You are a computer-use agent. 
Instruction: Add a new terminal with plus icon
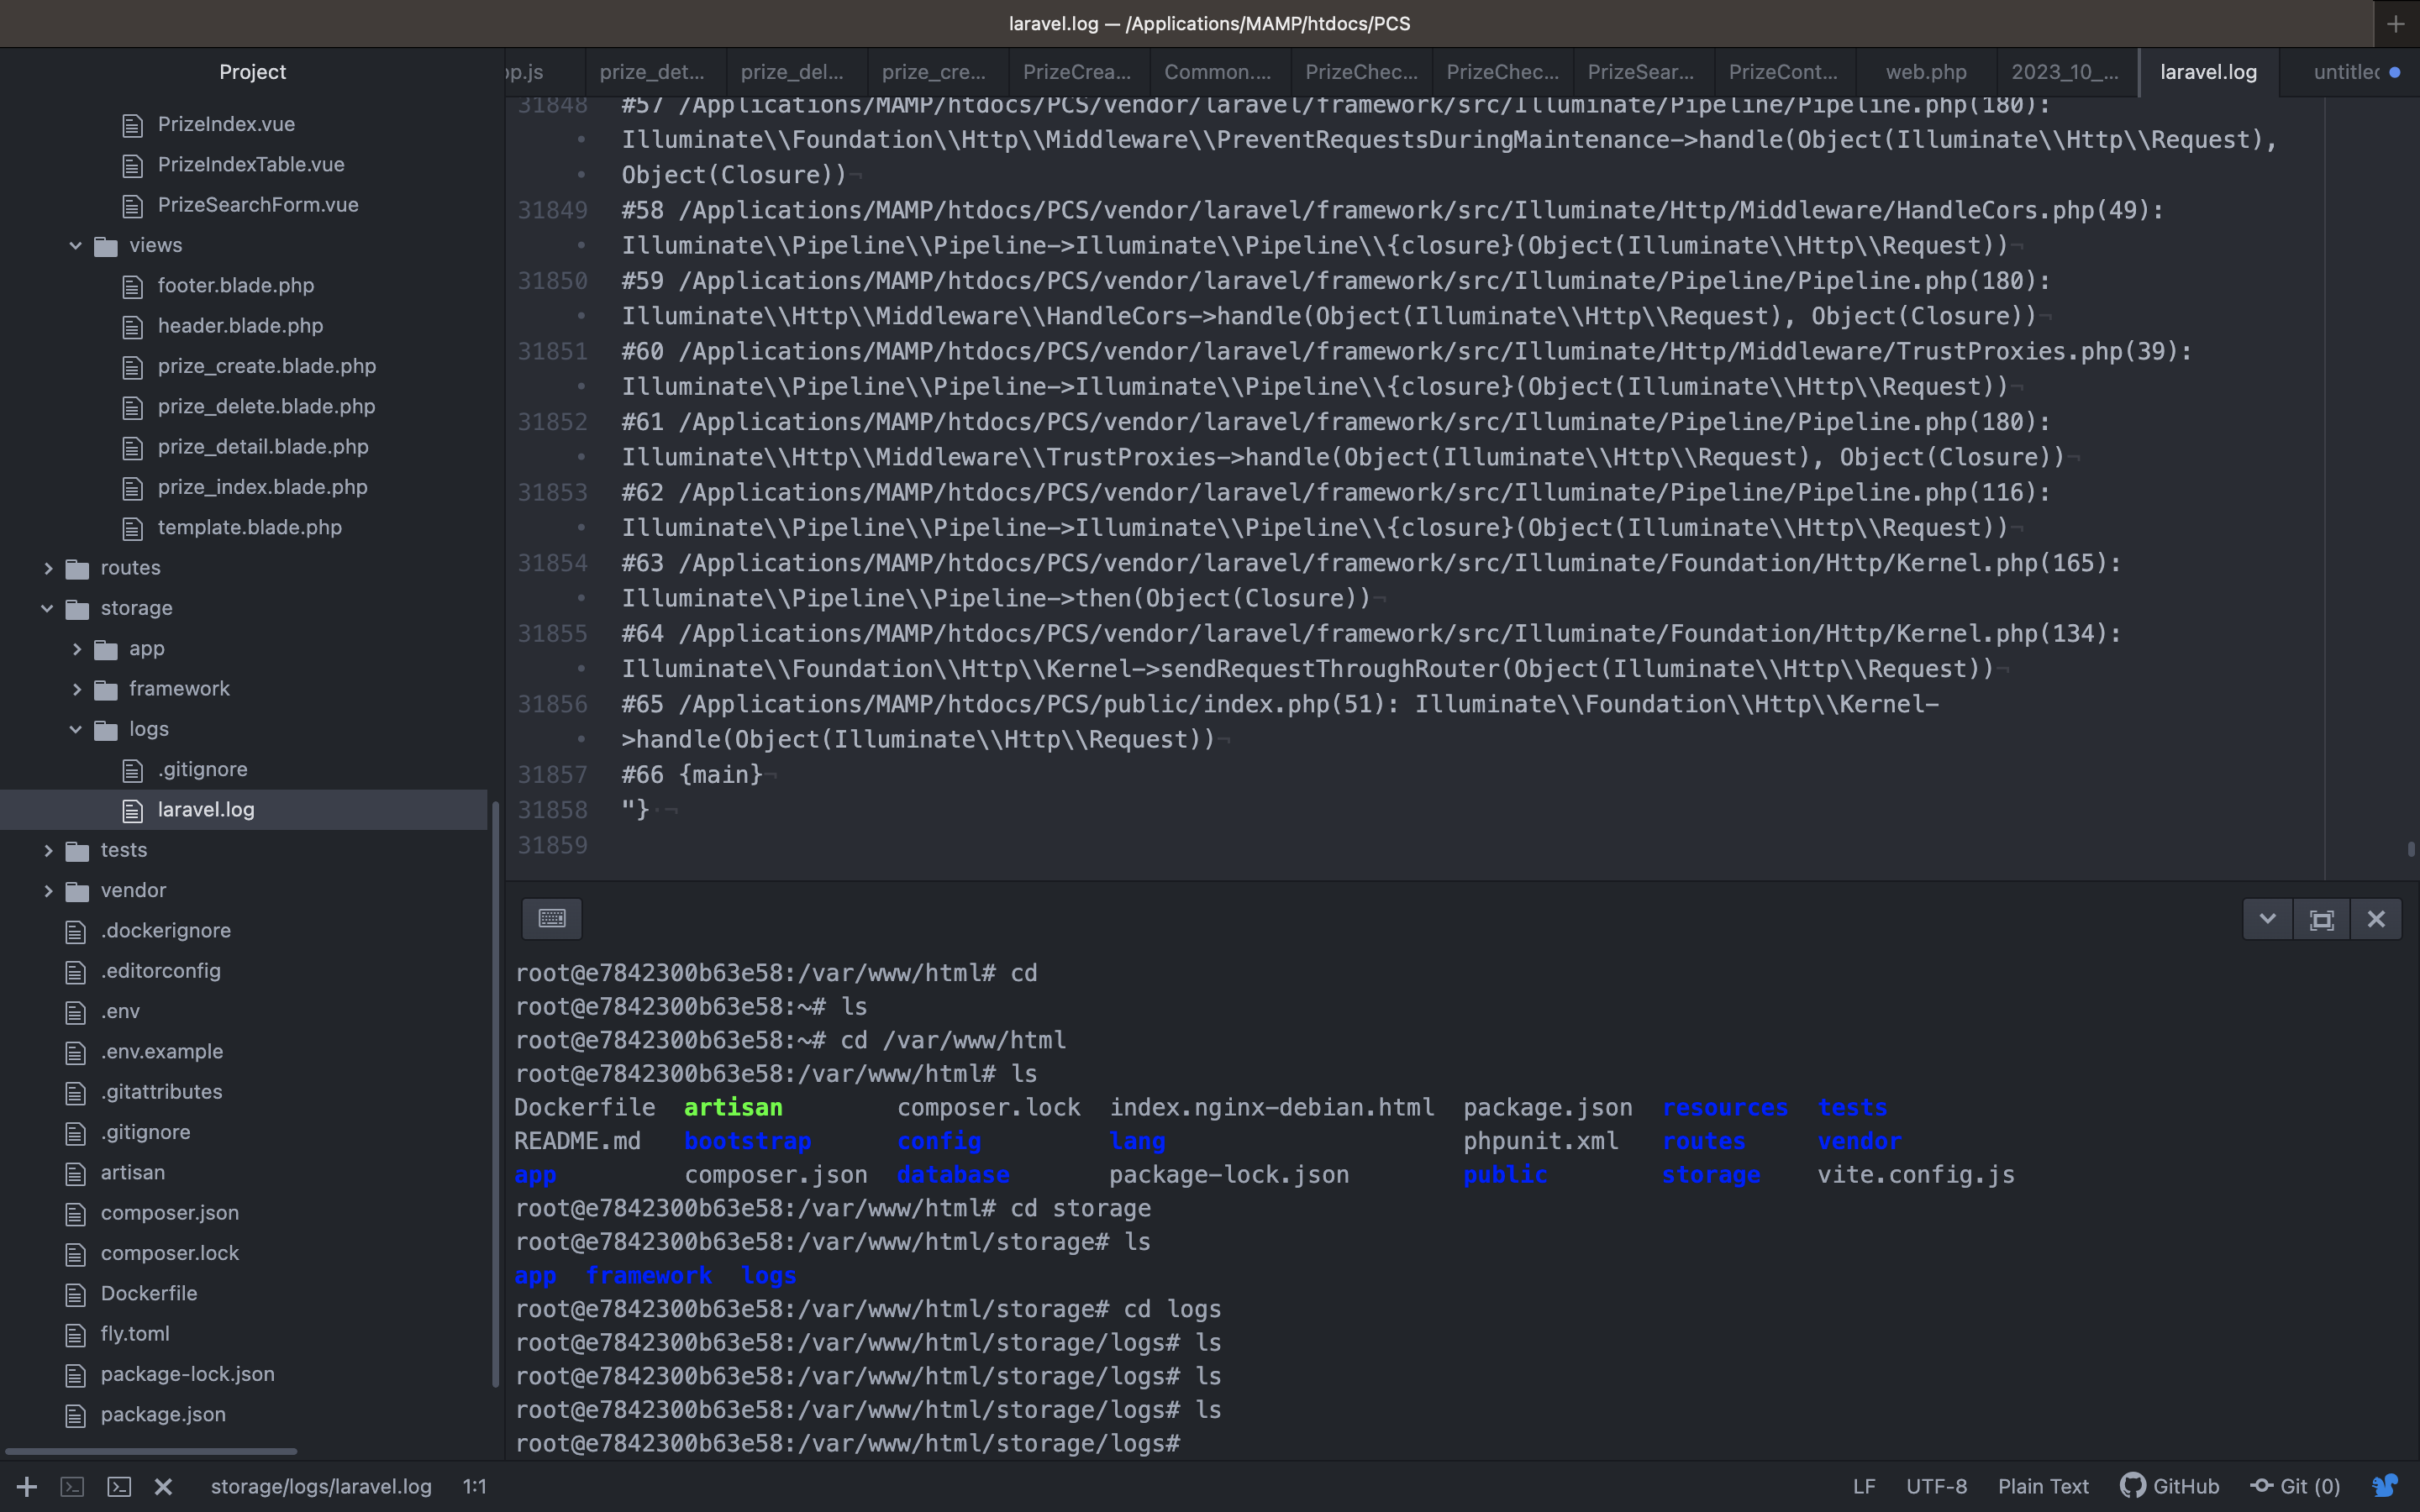(27, 1487)
